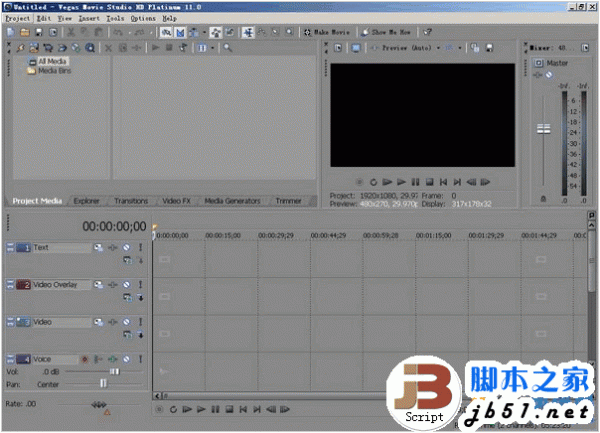600x433 pixels.
Task: Select the Normal Edit tool
Action: tap(248, 33)
